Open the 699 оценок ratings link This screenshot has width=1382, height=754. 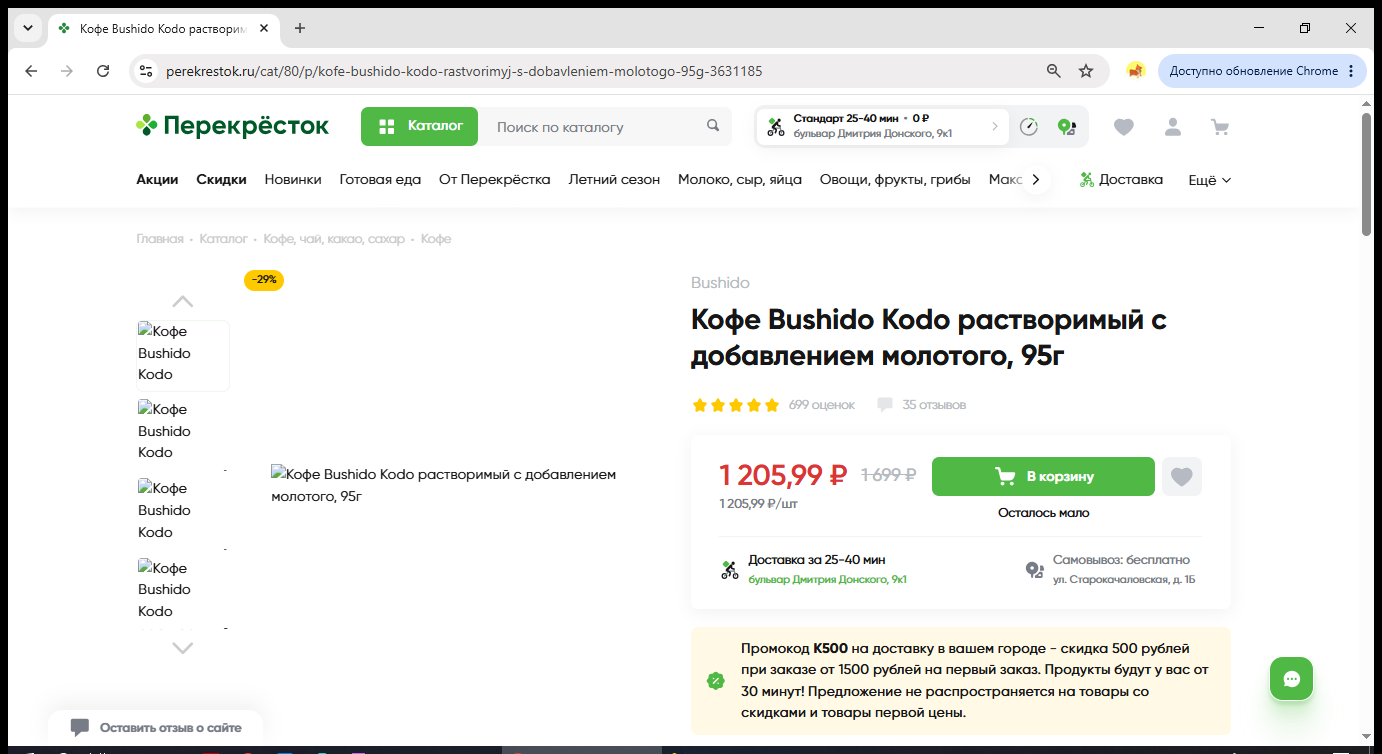822,405
